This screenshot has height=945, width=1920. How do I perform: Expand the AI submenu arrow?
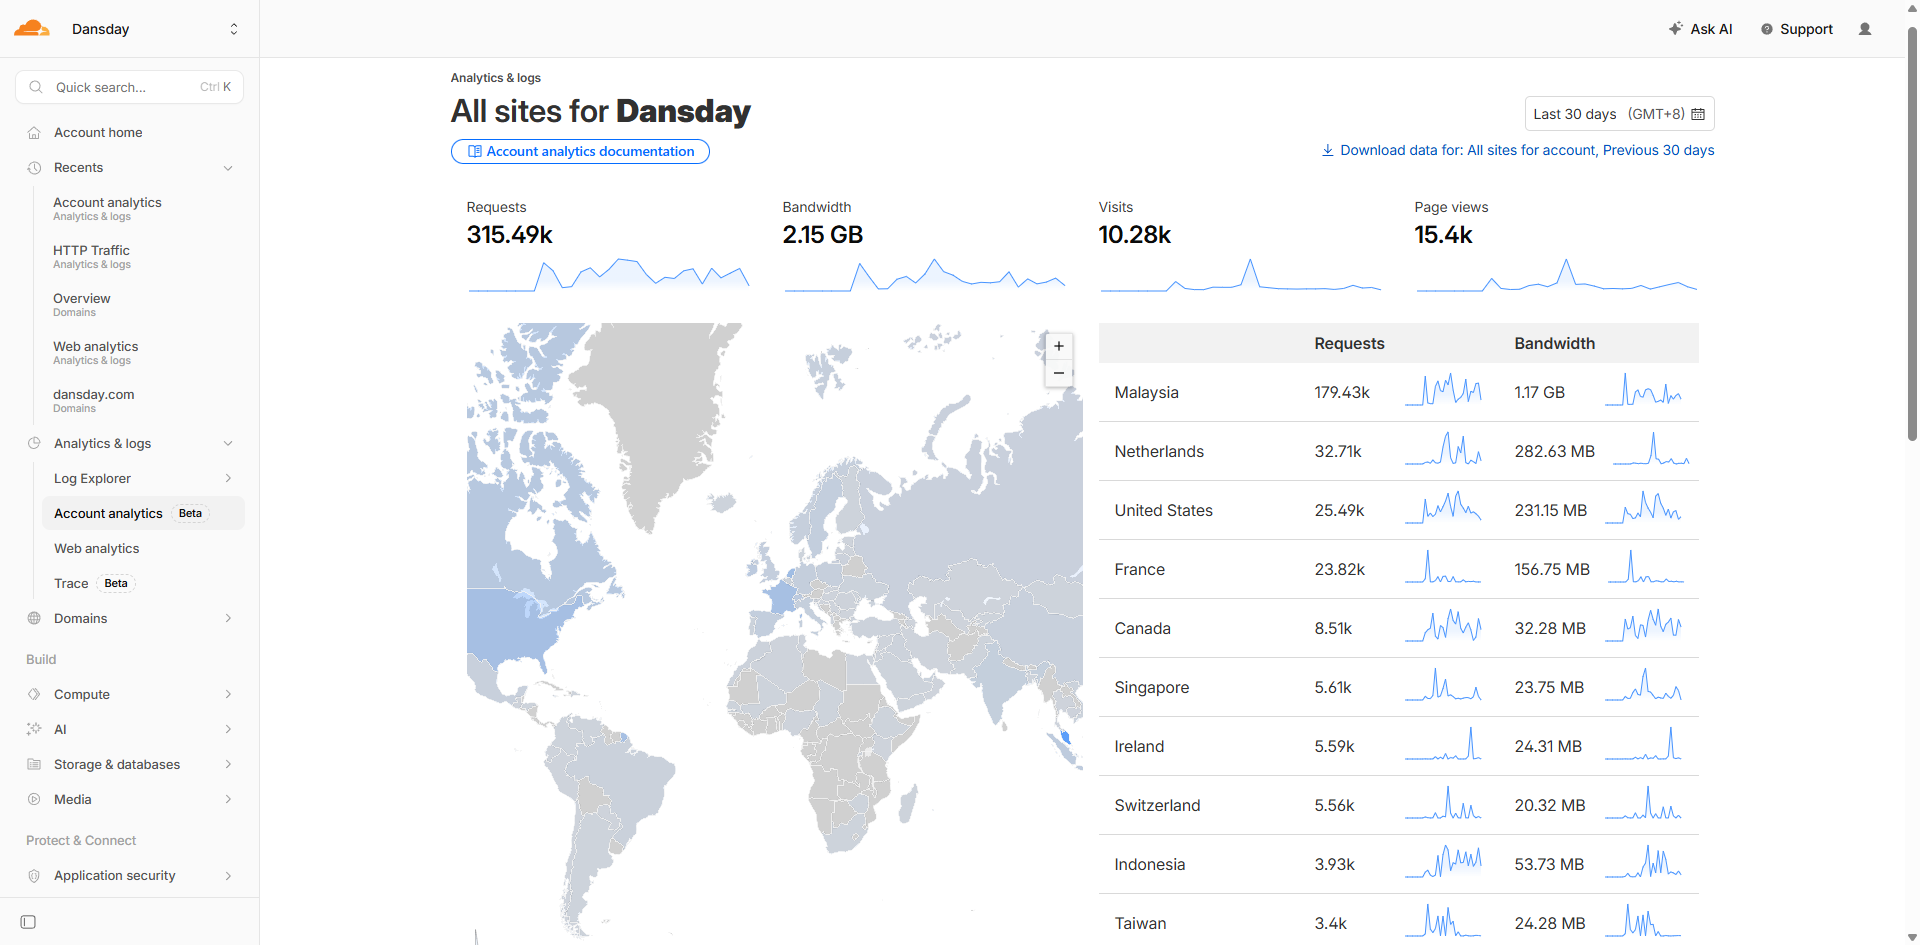pos(228,729)
